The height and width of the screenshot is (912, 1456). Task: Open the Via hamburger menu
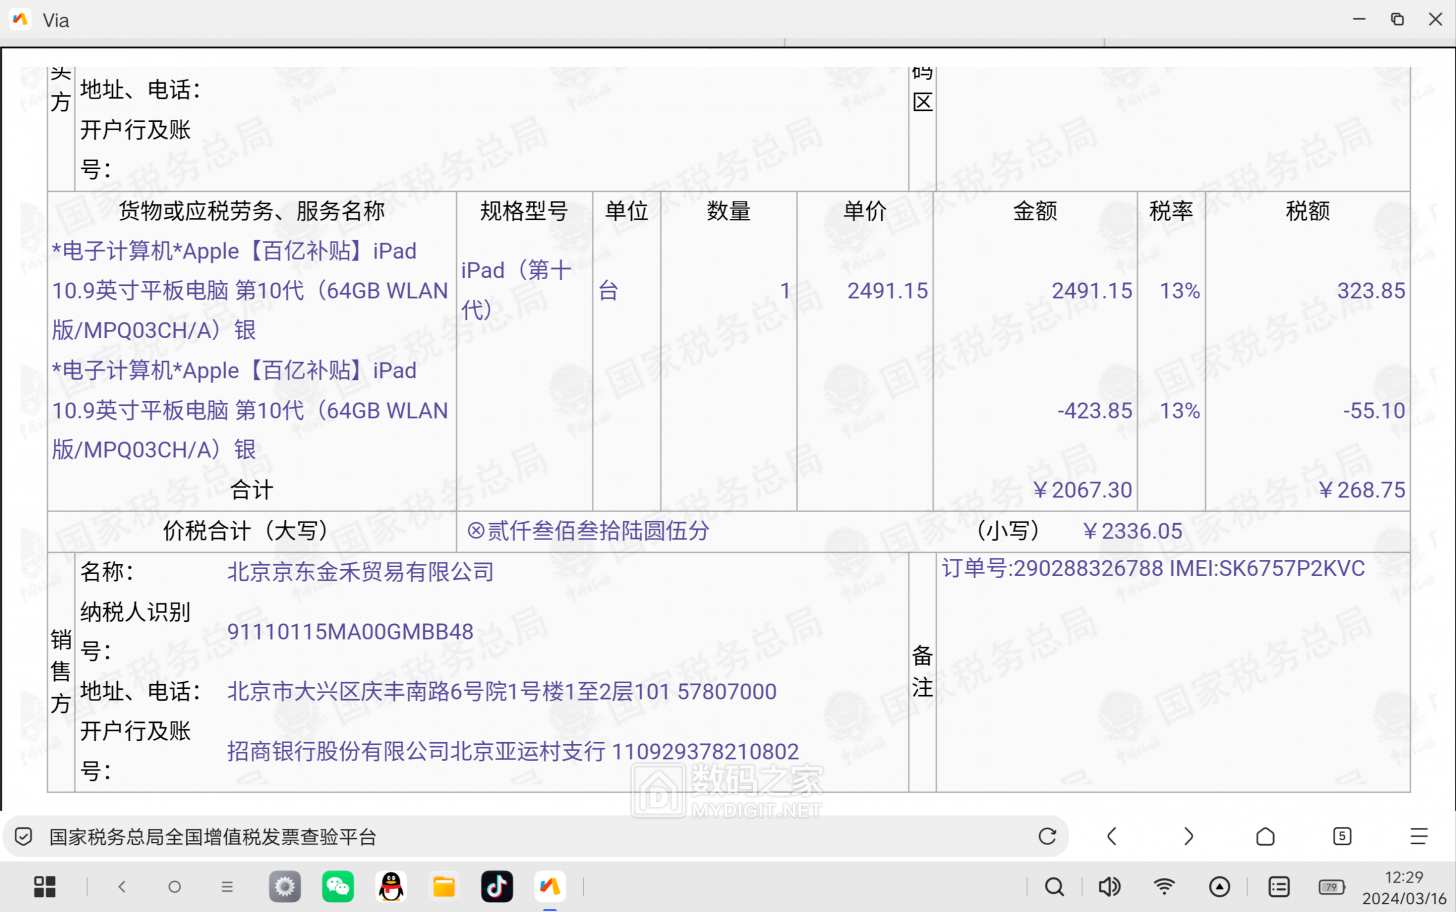[1418, 836]
